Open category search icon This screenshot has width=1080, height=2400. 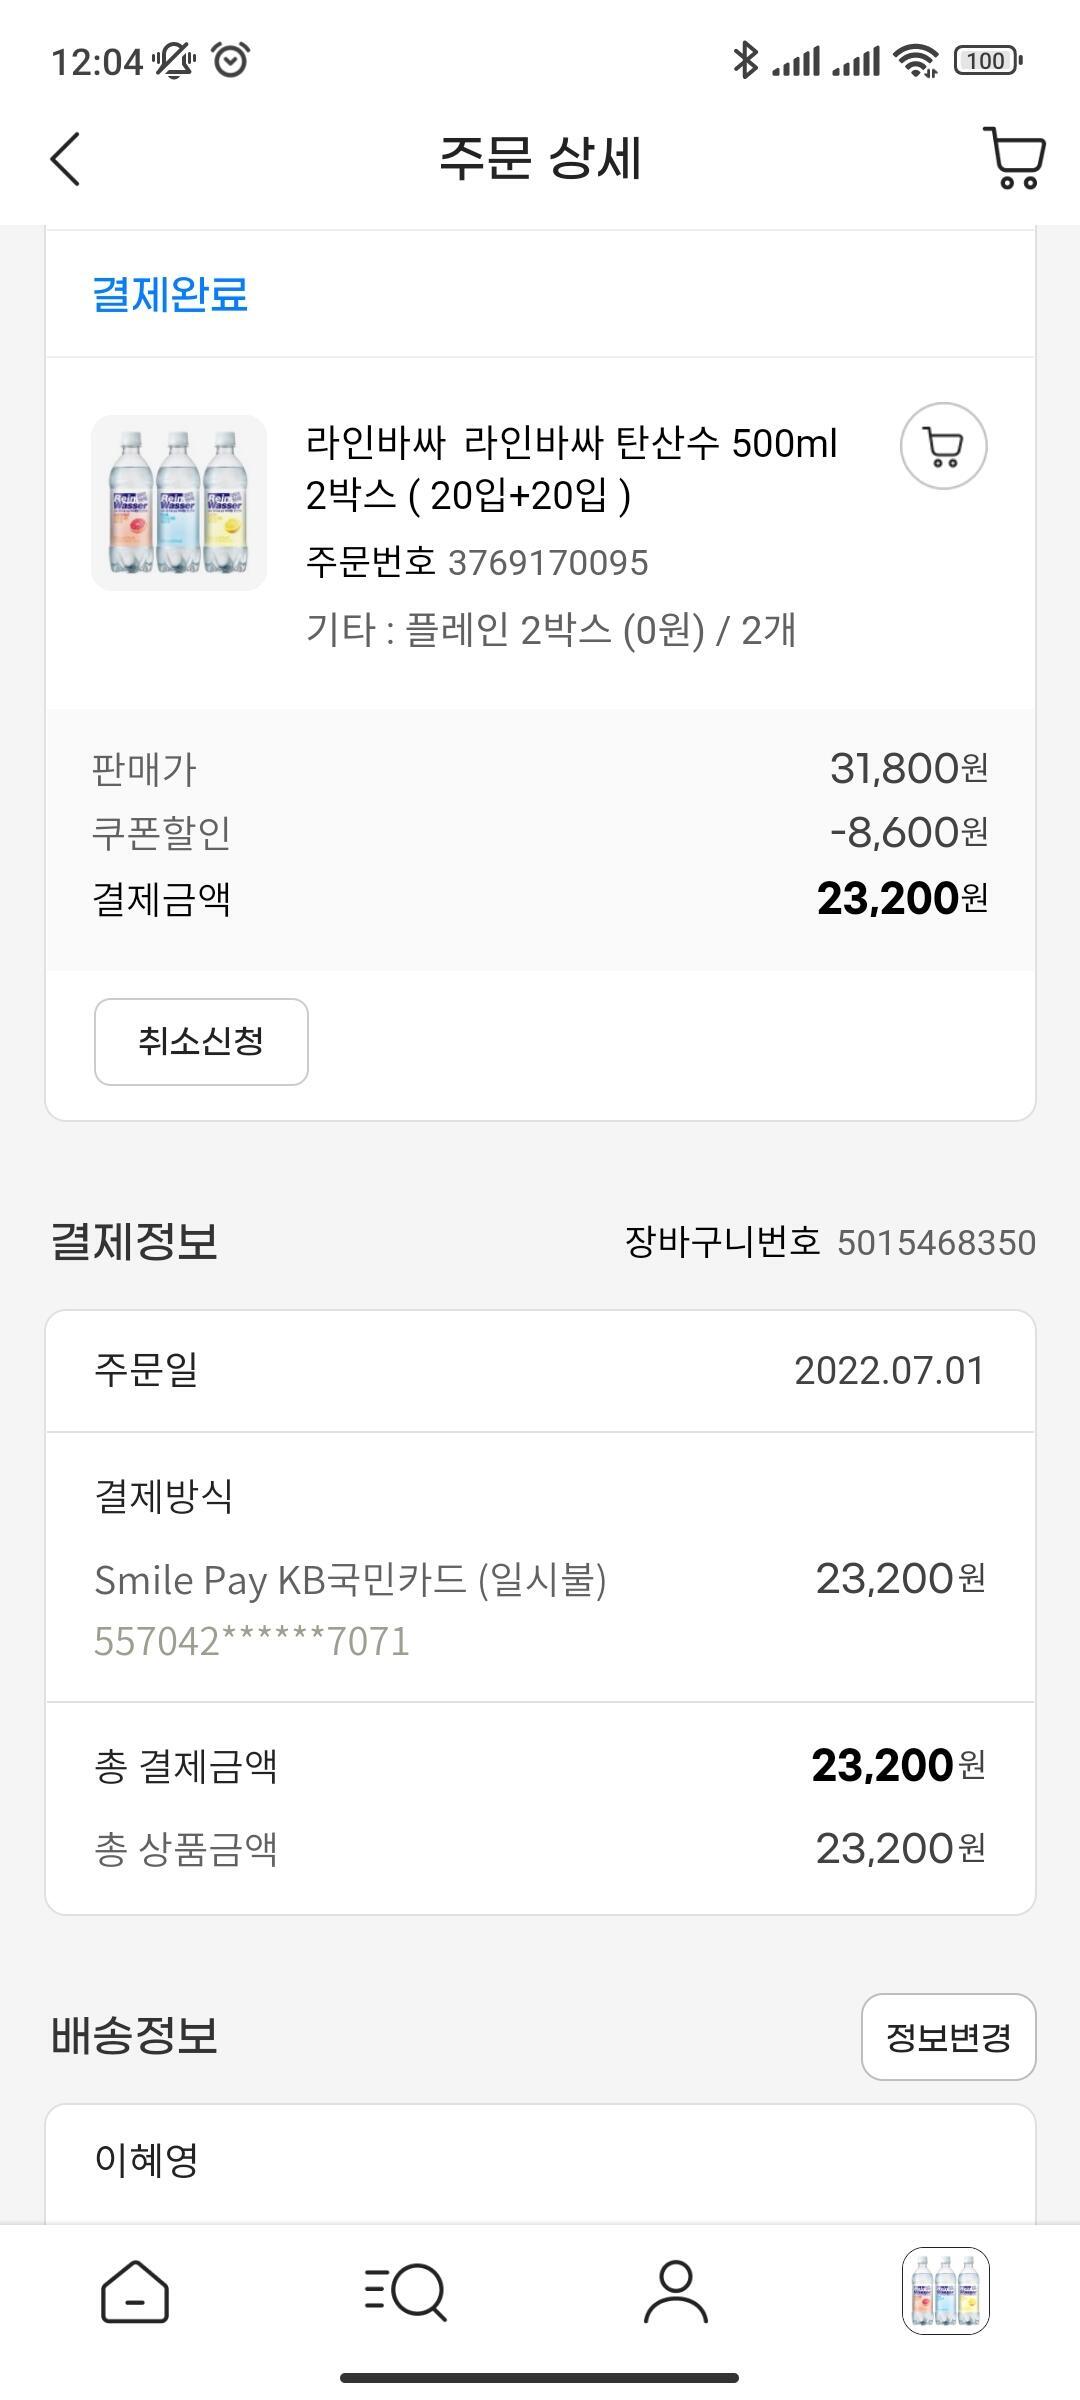click(405, 2292)
